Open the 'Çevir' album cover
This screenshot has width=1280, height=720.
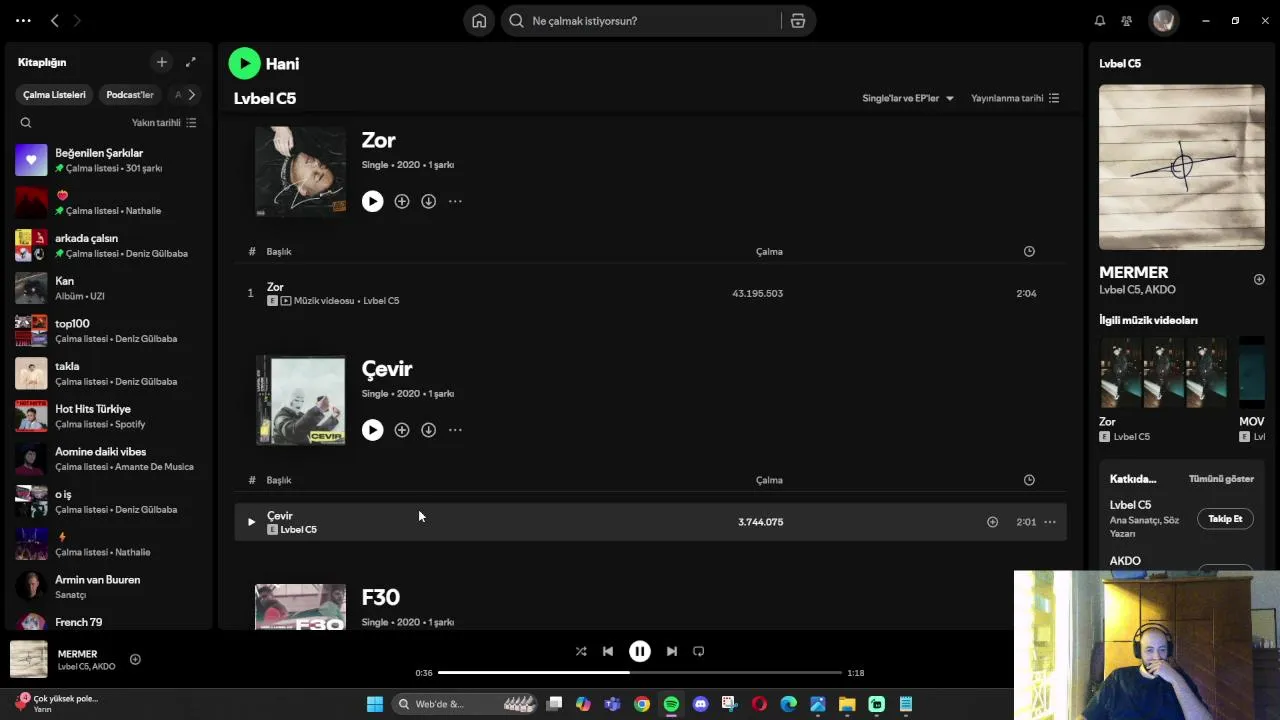coord(300,400)
